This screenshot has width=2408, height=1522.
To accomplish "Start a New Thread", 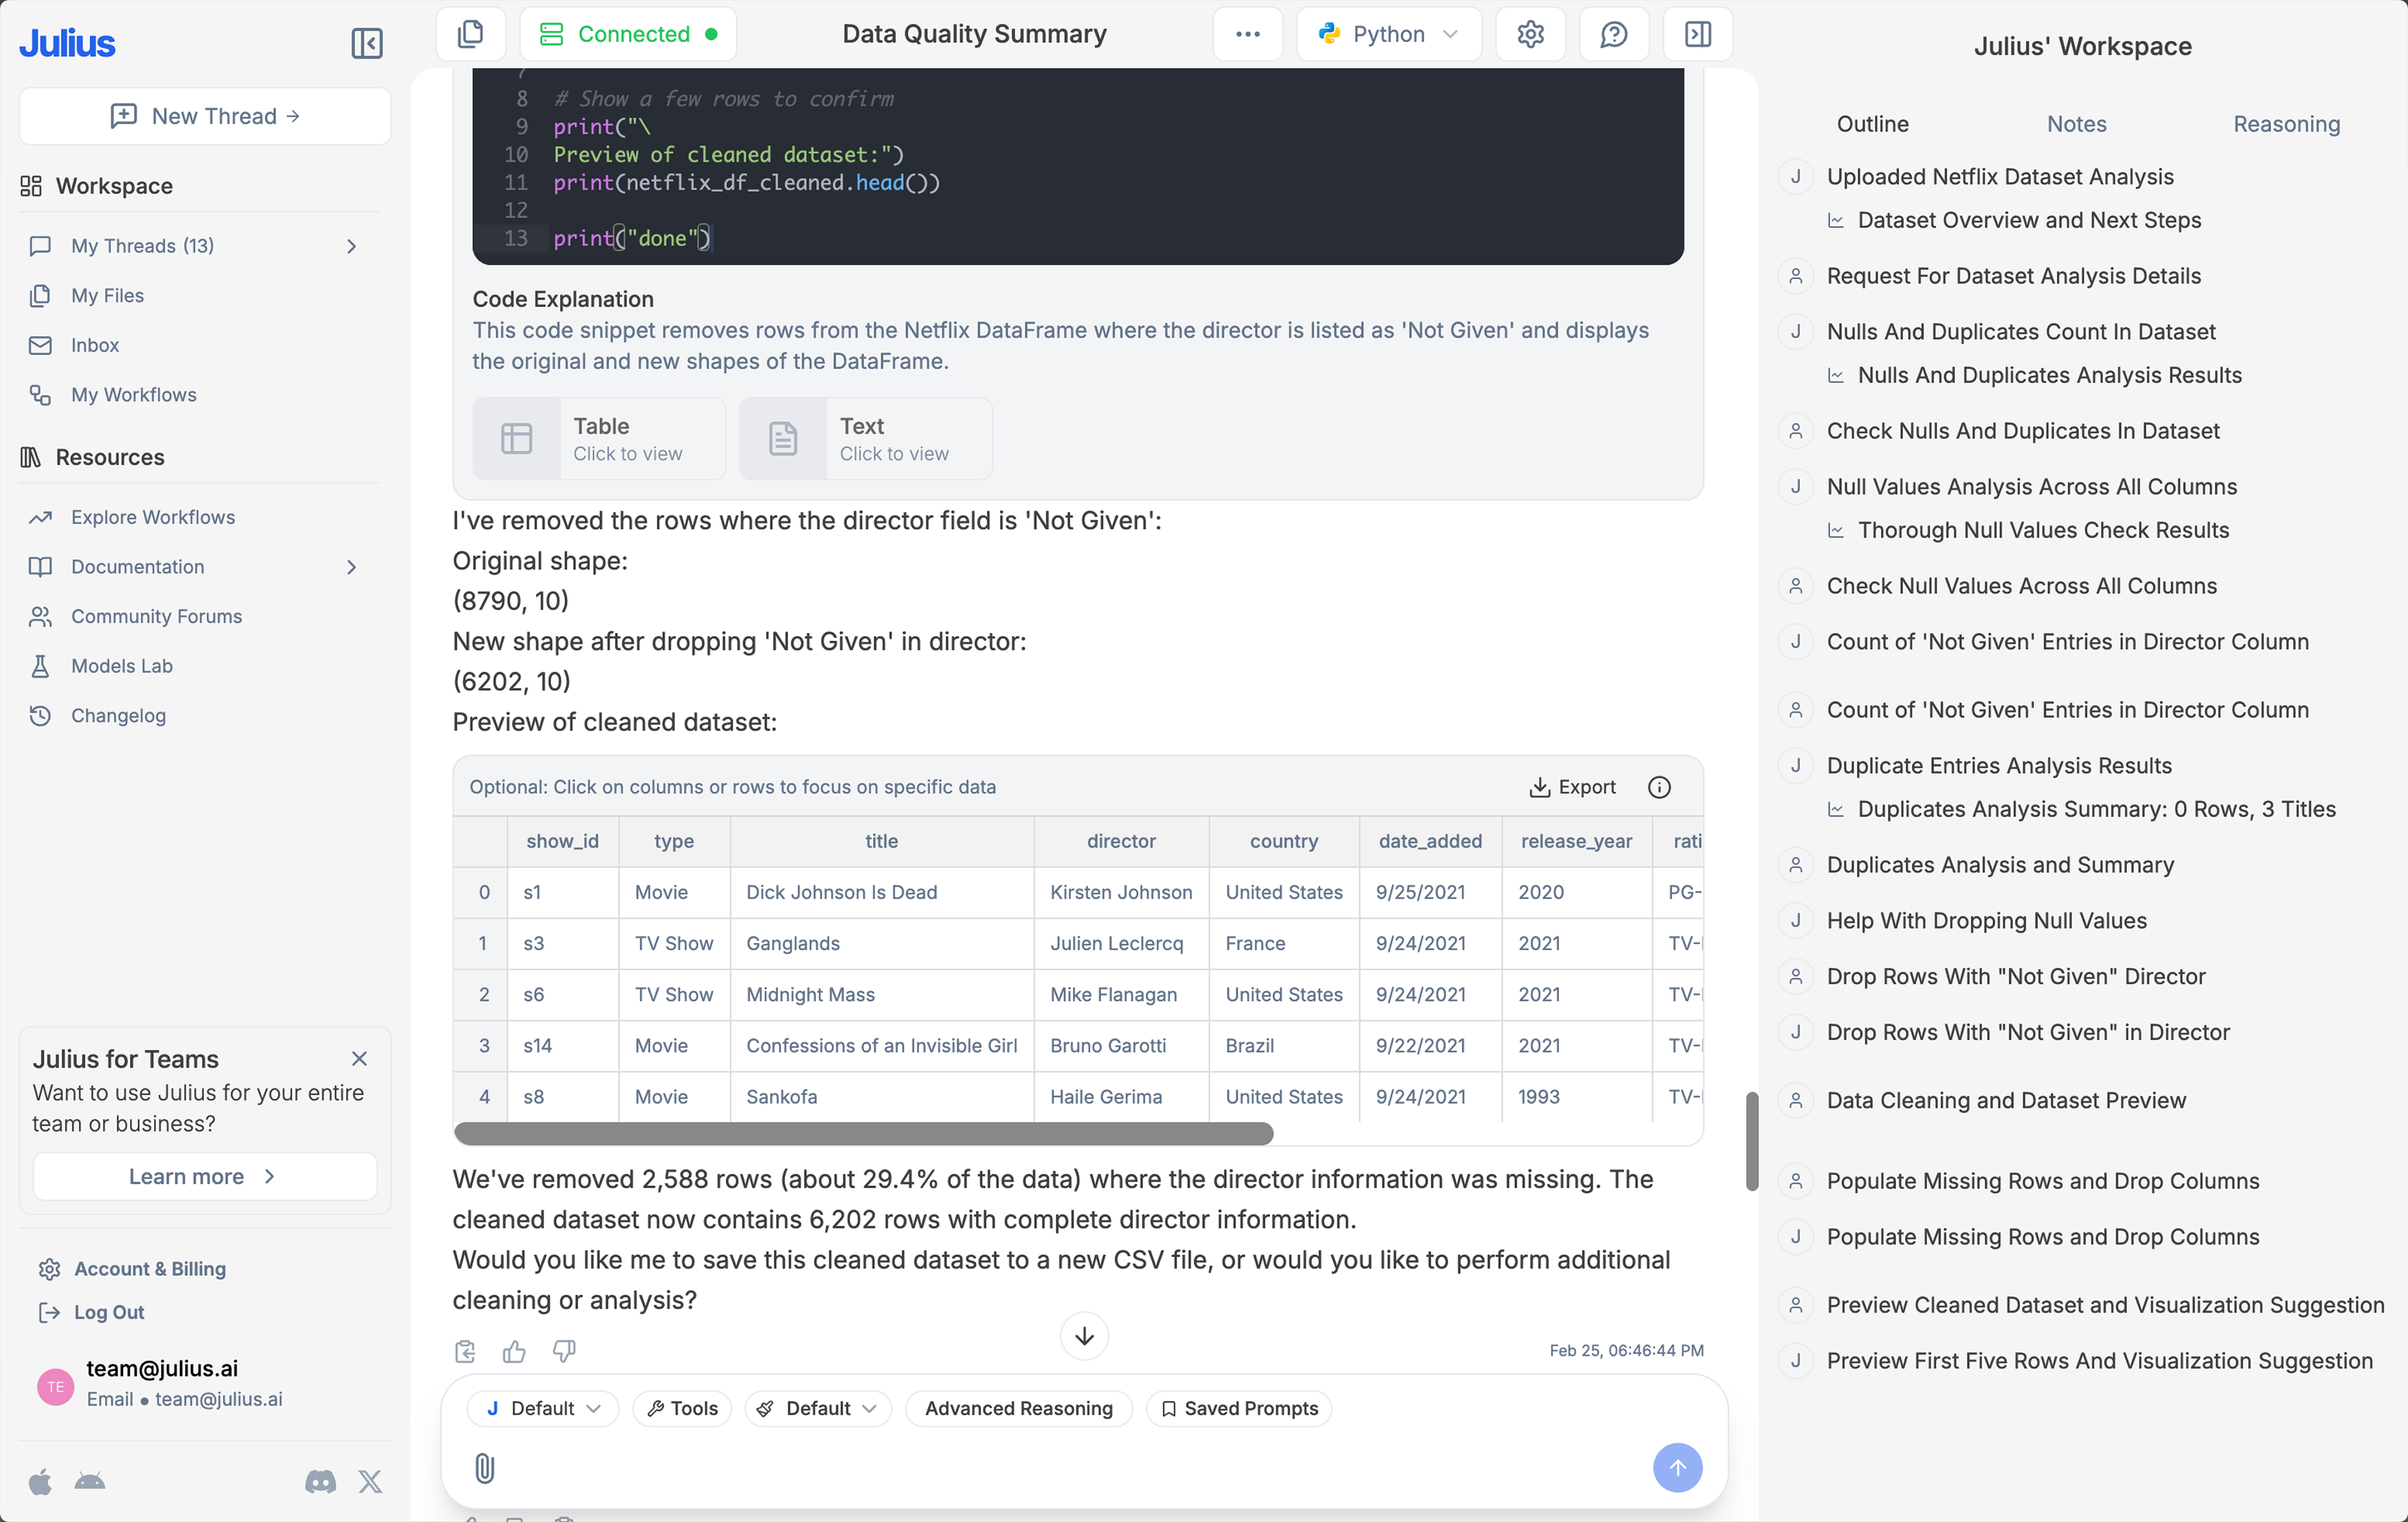I will pyautogui.click(x=204, y=115).
